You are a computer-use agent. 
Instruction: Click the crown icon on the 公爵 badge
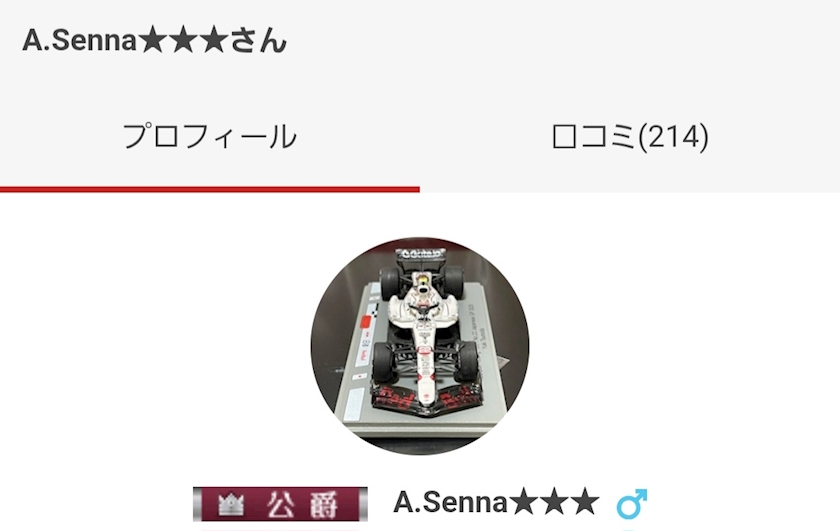tap(231, 504)
